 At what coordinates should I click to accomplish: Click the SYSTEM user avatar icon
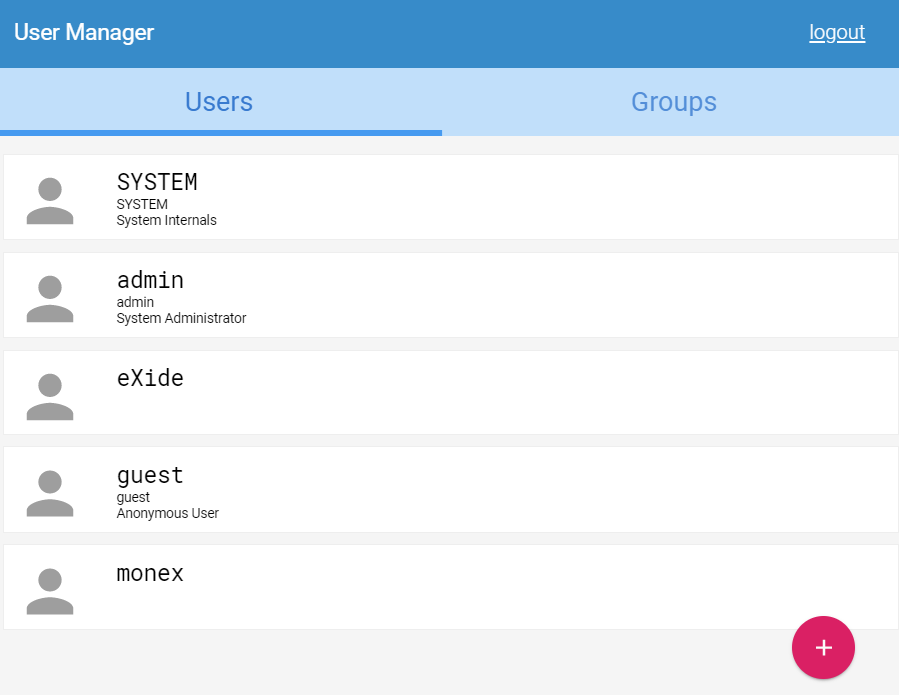(50, 200)
